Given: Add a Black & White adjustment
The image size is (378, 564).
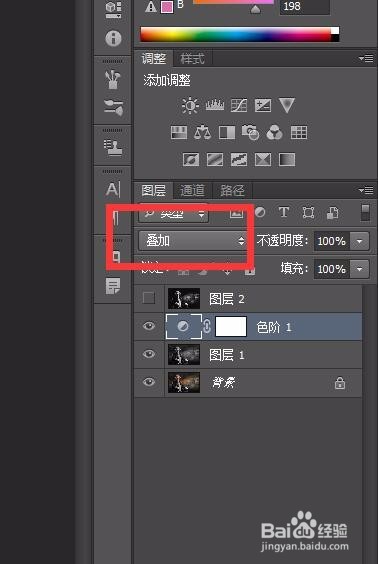Looking at the screenshot, I should click(x=227, y=133).
